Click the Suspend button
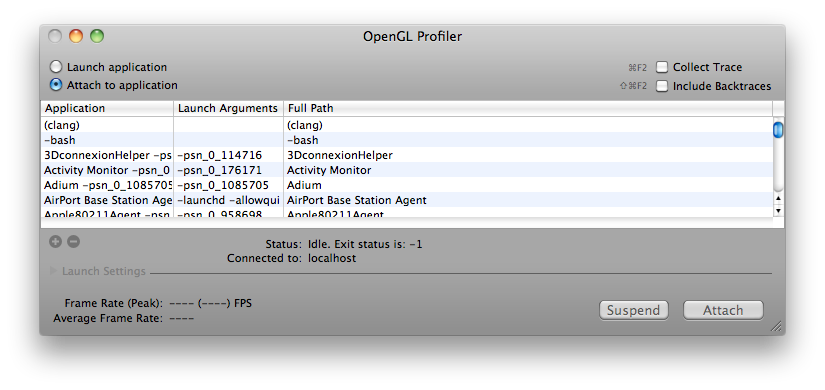The width and height of the screenshot is (825, 390). [633, 310]
